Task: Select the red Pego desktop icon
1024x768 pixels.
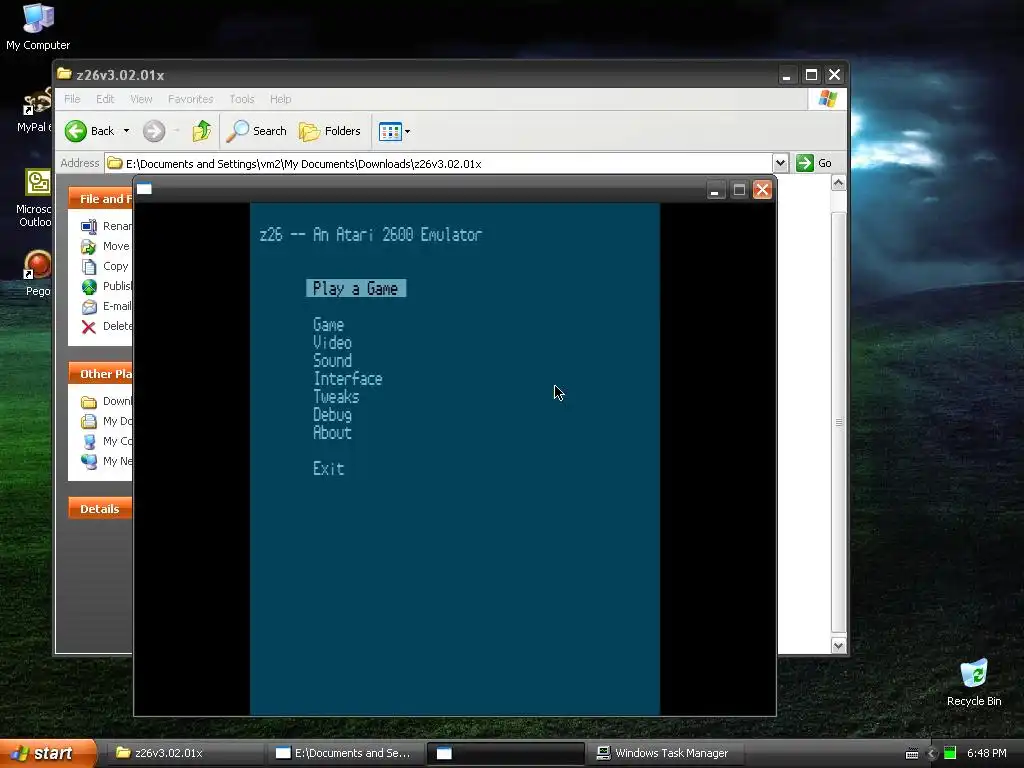Action: (37, 274)
